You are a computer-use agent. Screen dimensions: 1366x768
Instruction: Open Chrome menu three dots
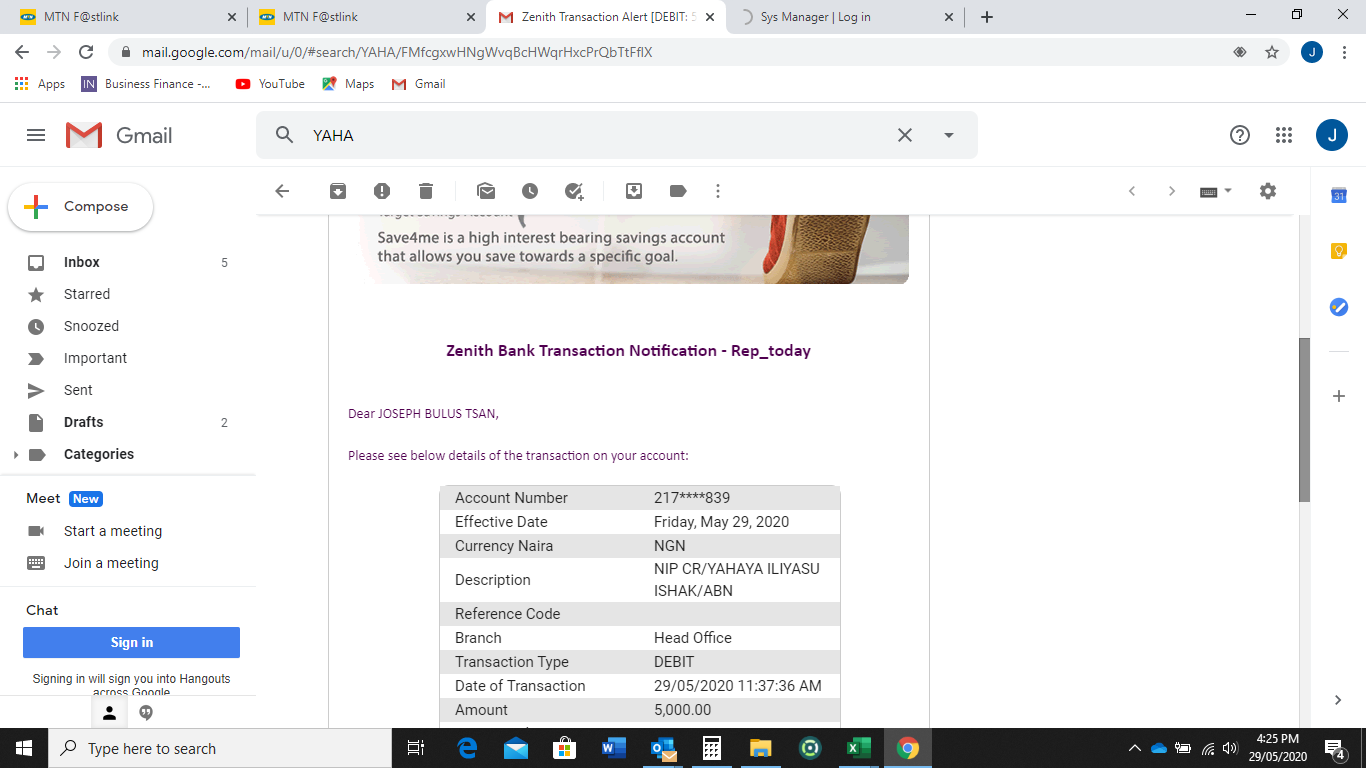(x=1344, y=52)
